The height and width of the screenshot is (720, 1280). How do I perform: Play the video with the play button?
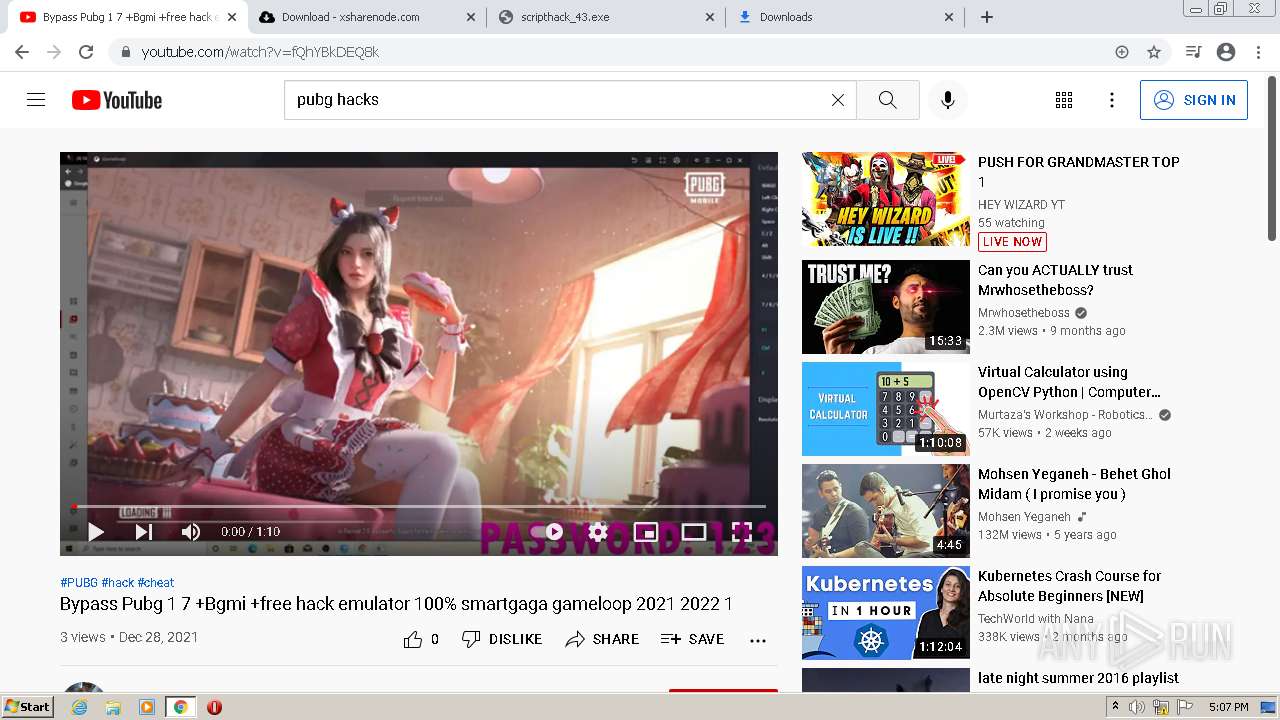(x=96, y=532)
